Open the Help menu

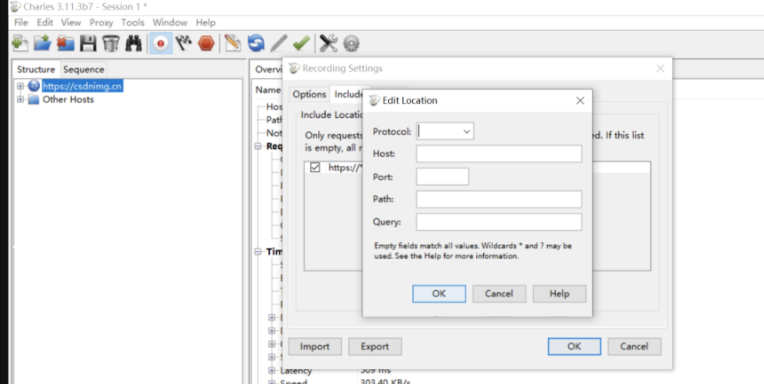tap(206, 22)
